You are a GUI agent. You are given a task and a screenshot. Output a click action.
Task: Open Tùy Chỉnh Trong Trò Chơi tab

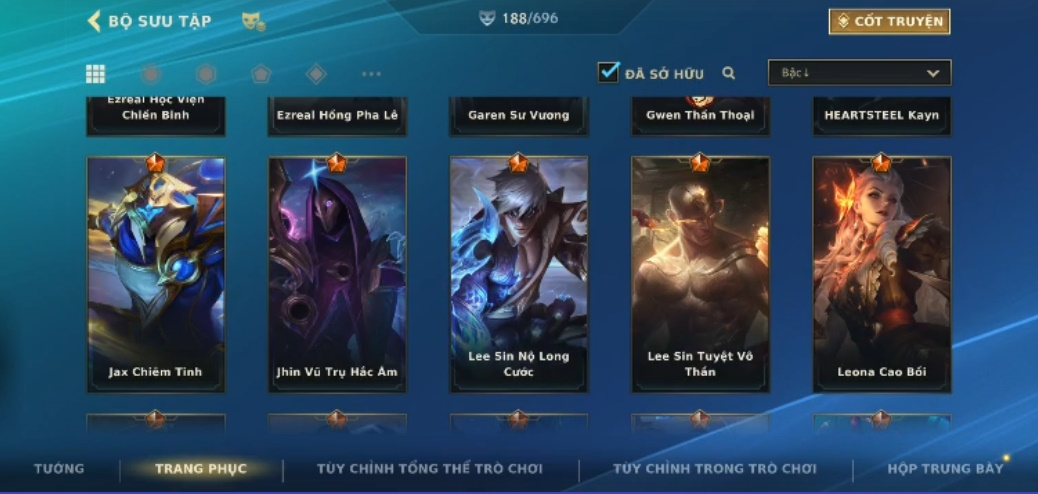[715, 469]
